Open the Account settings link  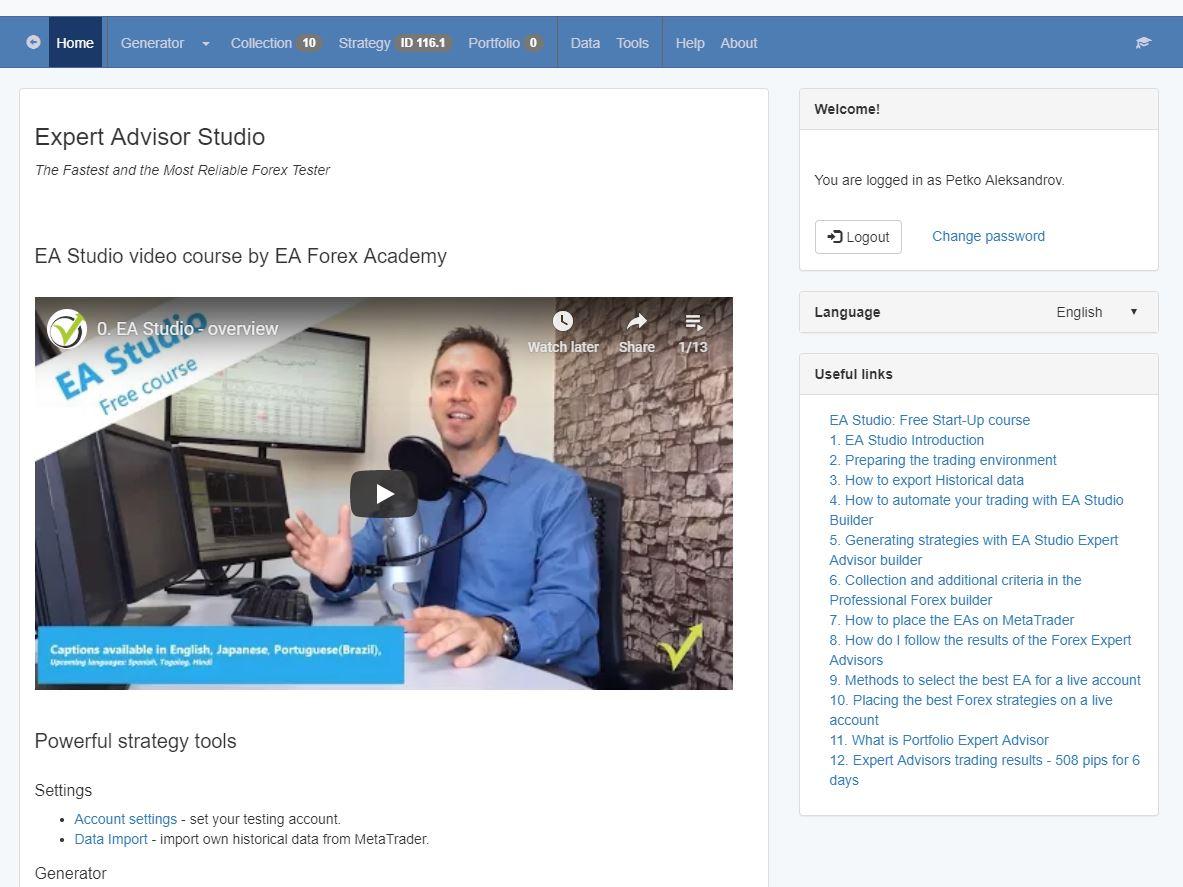click(x=125, y=819)
